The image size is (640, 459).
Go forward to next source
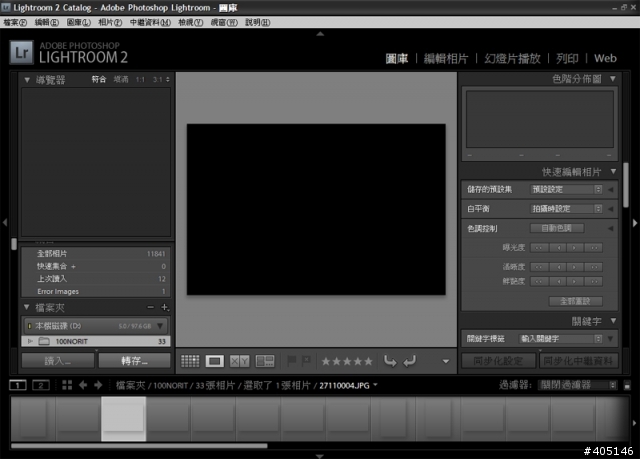[98, 385]
